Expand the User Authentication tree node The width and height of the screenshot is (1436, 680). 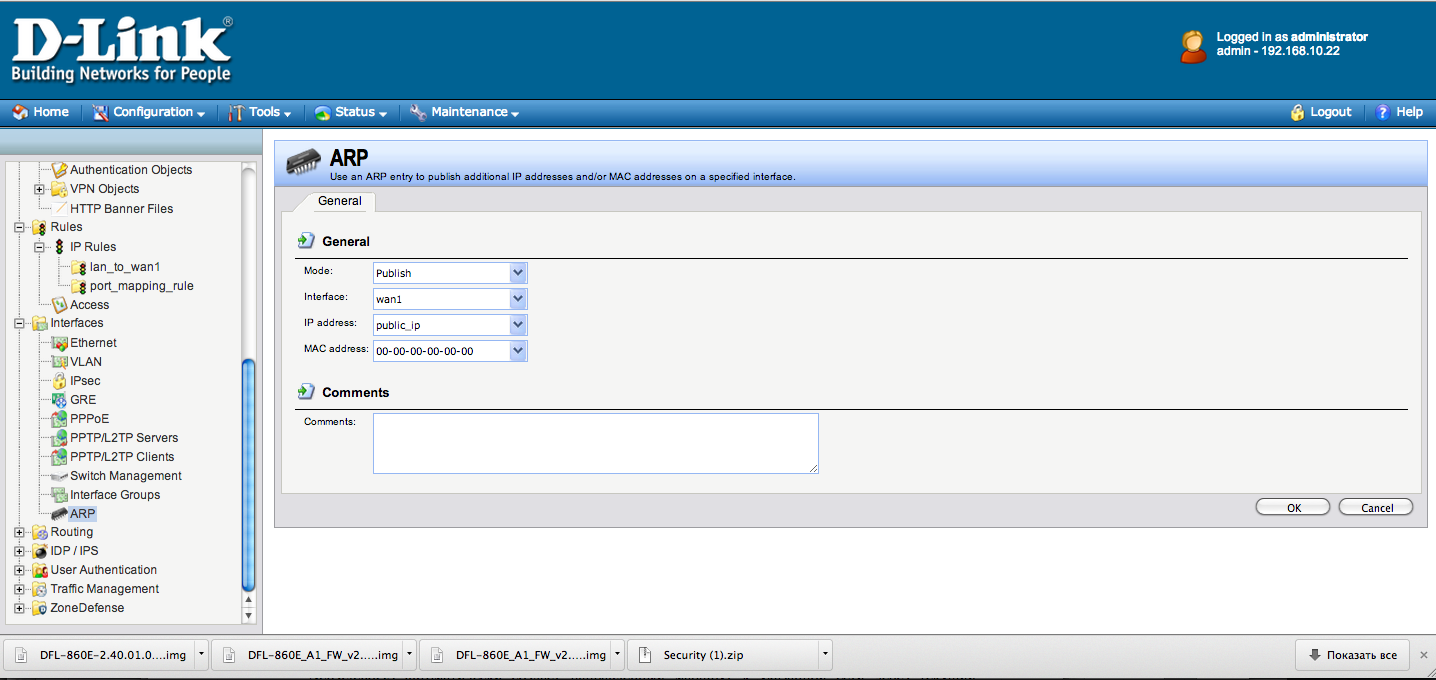[19, 570]
